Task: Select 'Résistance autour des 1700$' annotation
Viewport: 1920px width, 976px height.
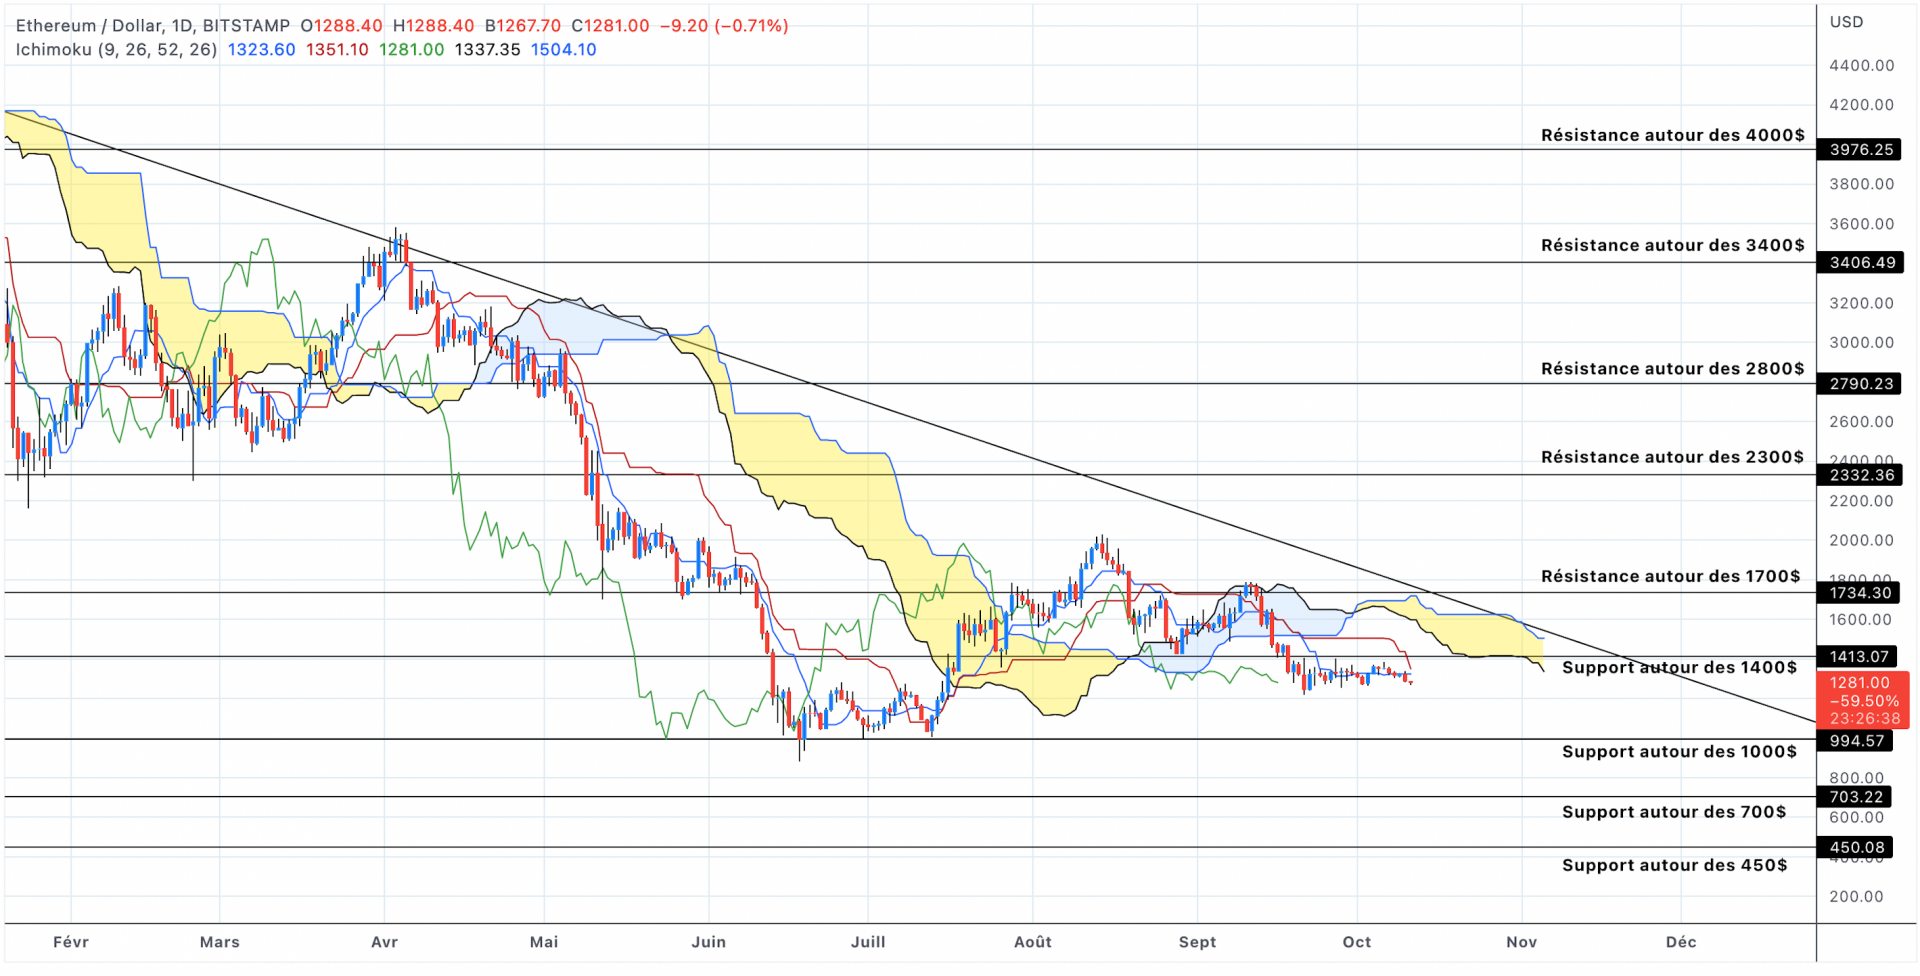Action: (x=1671, y=576)
